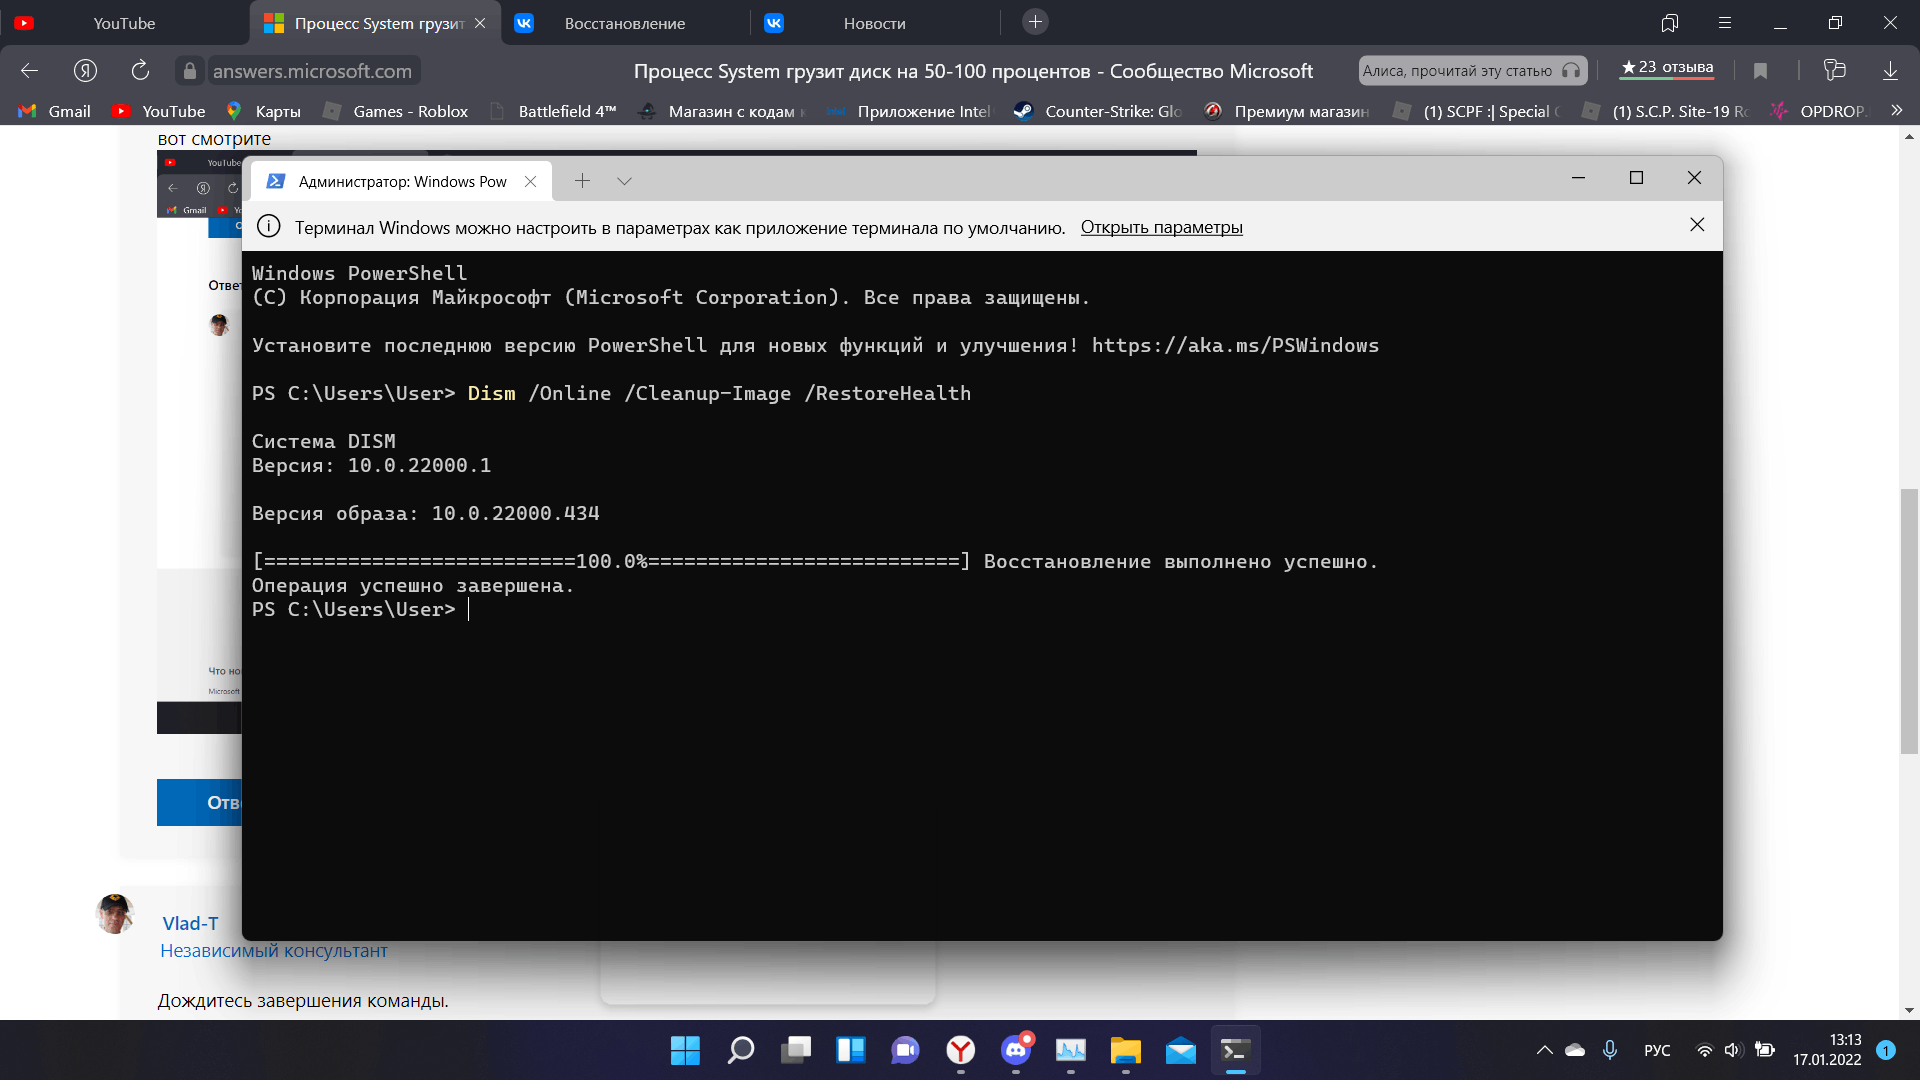Open the Магазин с кодами bookmark
This screenshot has width=1920, height=1080.
(x=721, y=111)
